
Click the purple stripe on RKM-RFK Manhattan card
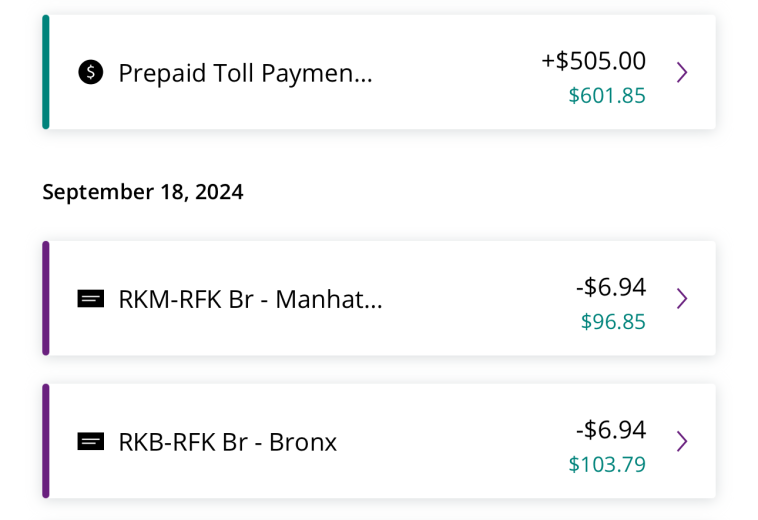click(46, 298)
